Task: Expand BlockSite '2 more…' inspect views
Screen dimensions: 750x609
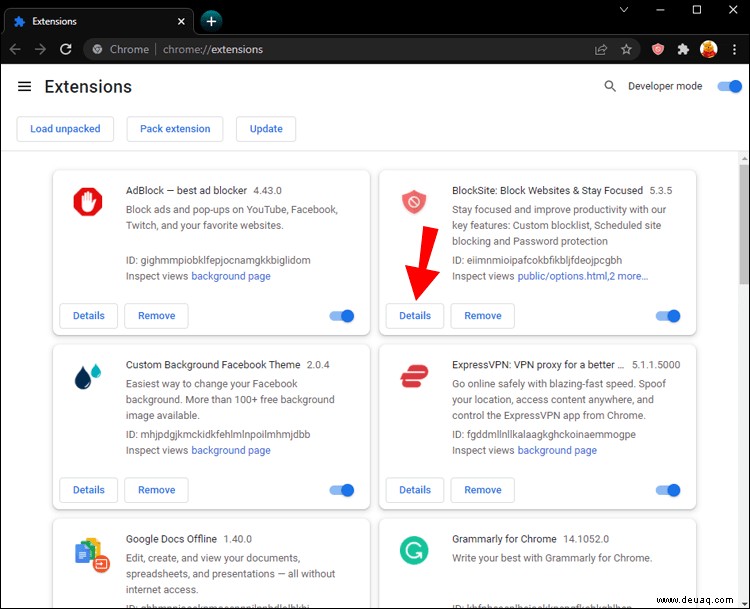Action: coord(629,276)
